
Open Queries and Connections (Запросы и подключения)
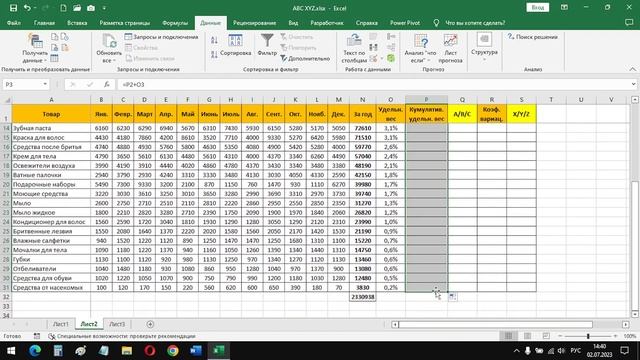coord(161,37)
